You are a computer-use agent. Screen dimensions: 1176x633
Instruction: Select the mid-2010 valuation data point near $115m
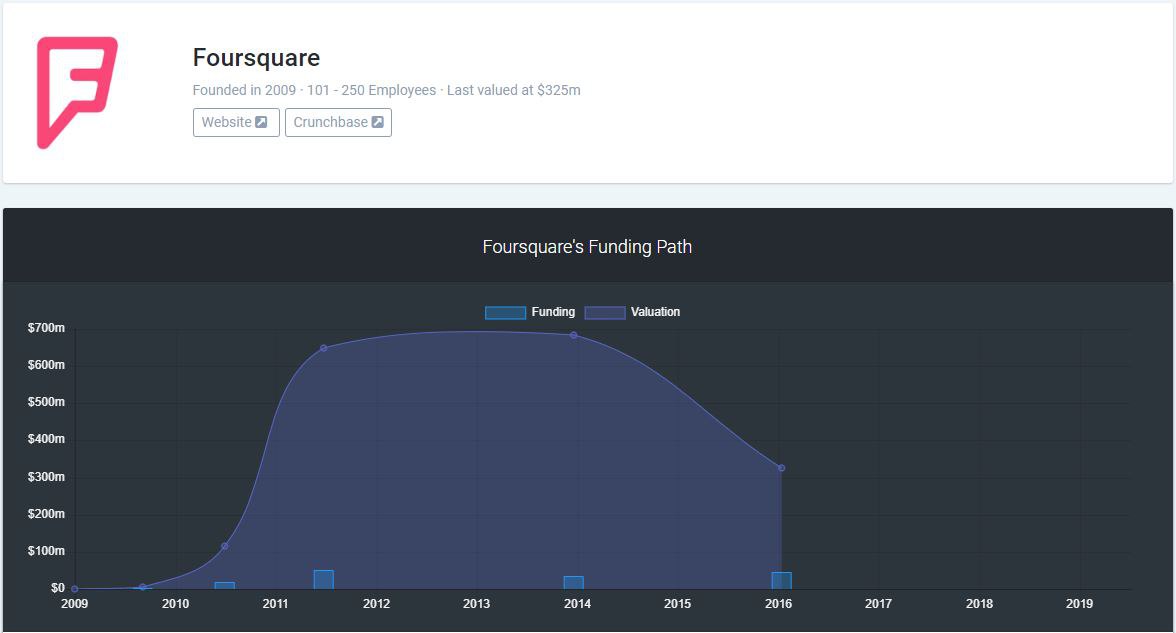(x=224, y=546)
